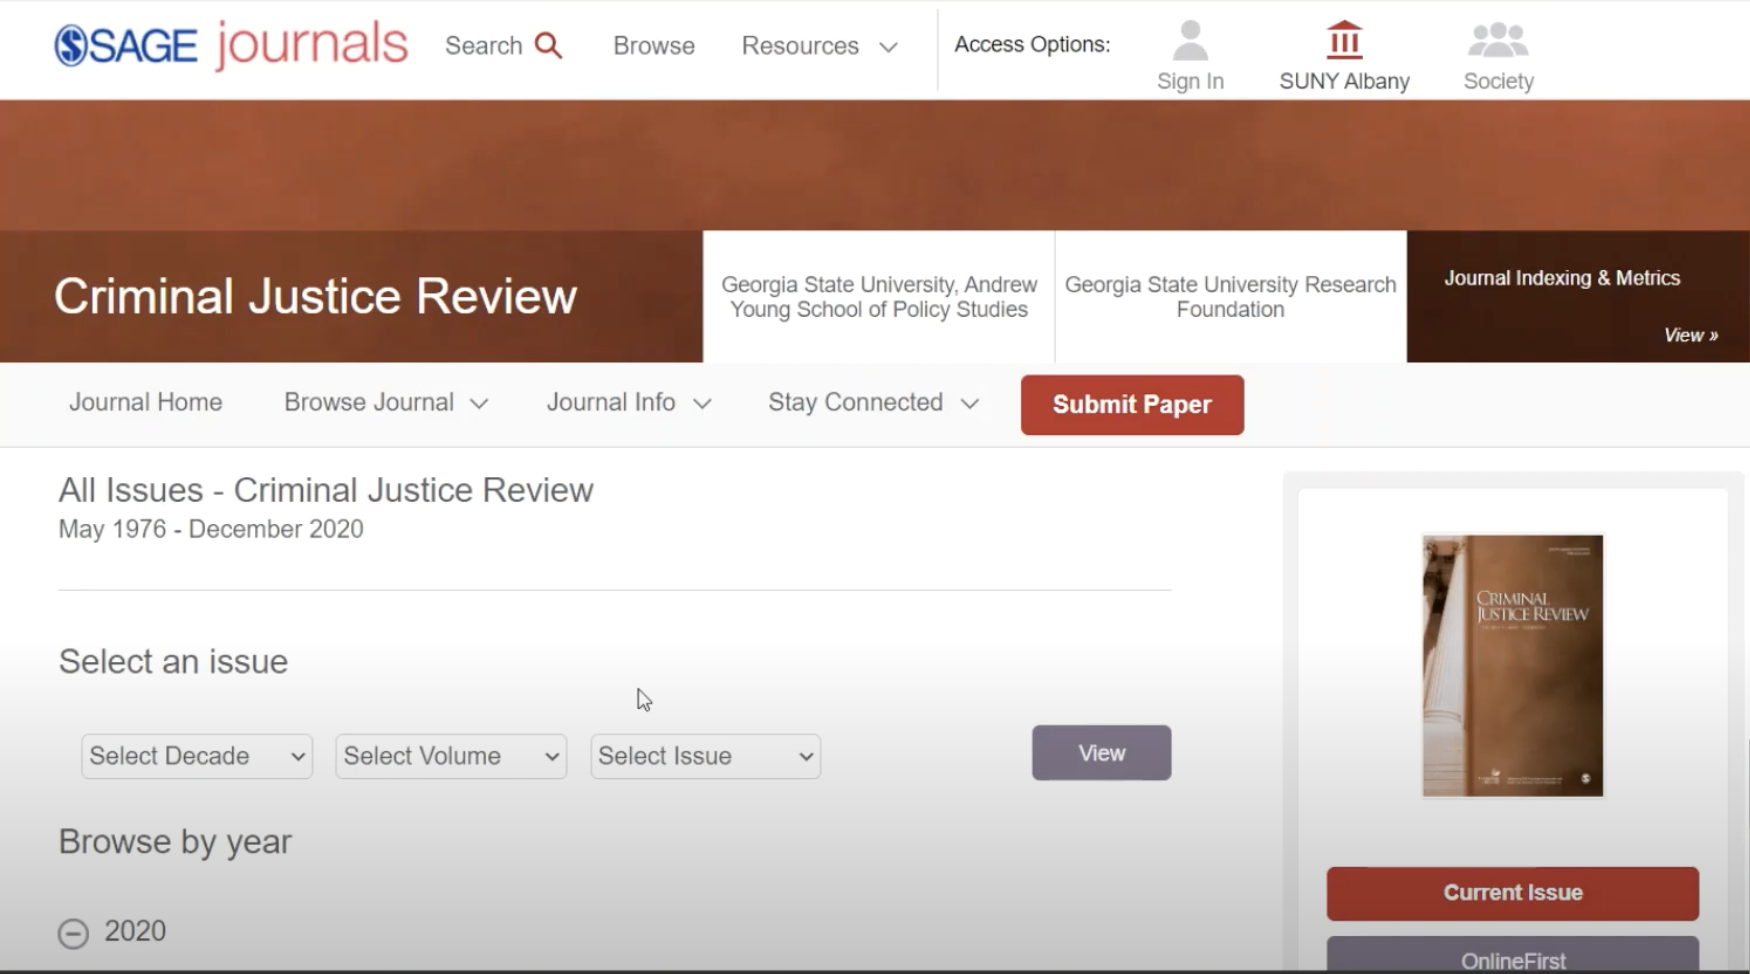The height and width of the screenshot is (974, 1750).
Task: Open the Select Volume dropdown
Action: click(x=451, y=756)
